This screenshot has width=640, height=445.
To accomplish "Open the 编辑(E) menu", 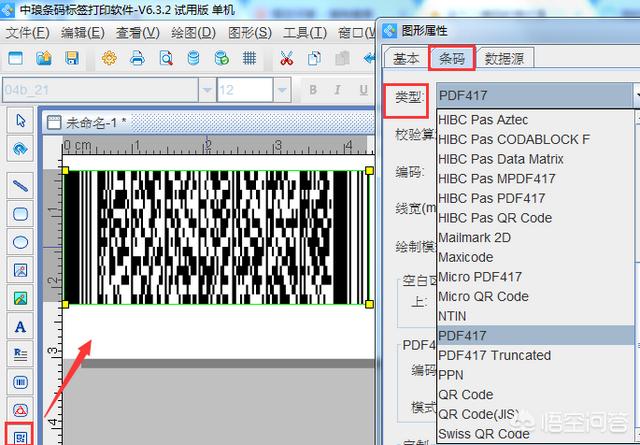I will 82,33.
